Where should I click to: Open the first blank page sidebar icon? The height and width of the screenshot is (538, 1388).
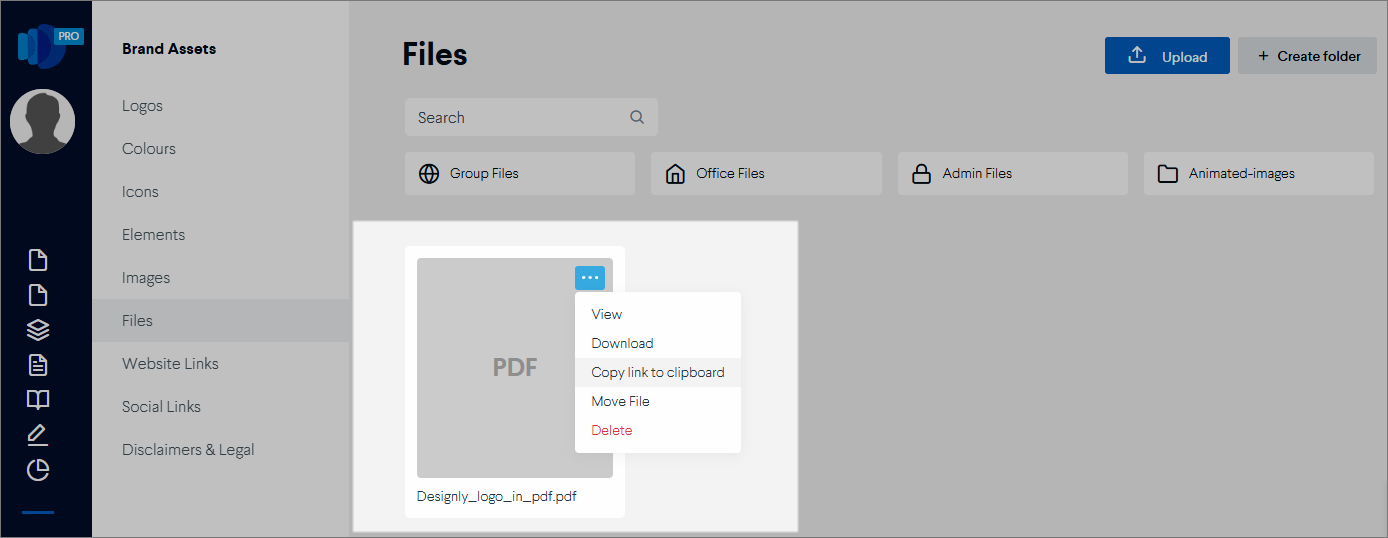38,261
